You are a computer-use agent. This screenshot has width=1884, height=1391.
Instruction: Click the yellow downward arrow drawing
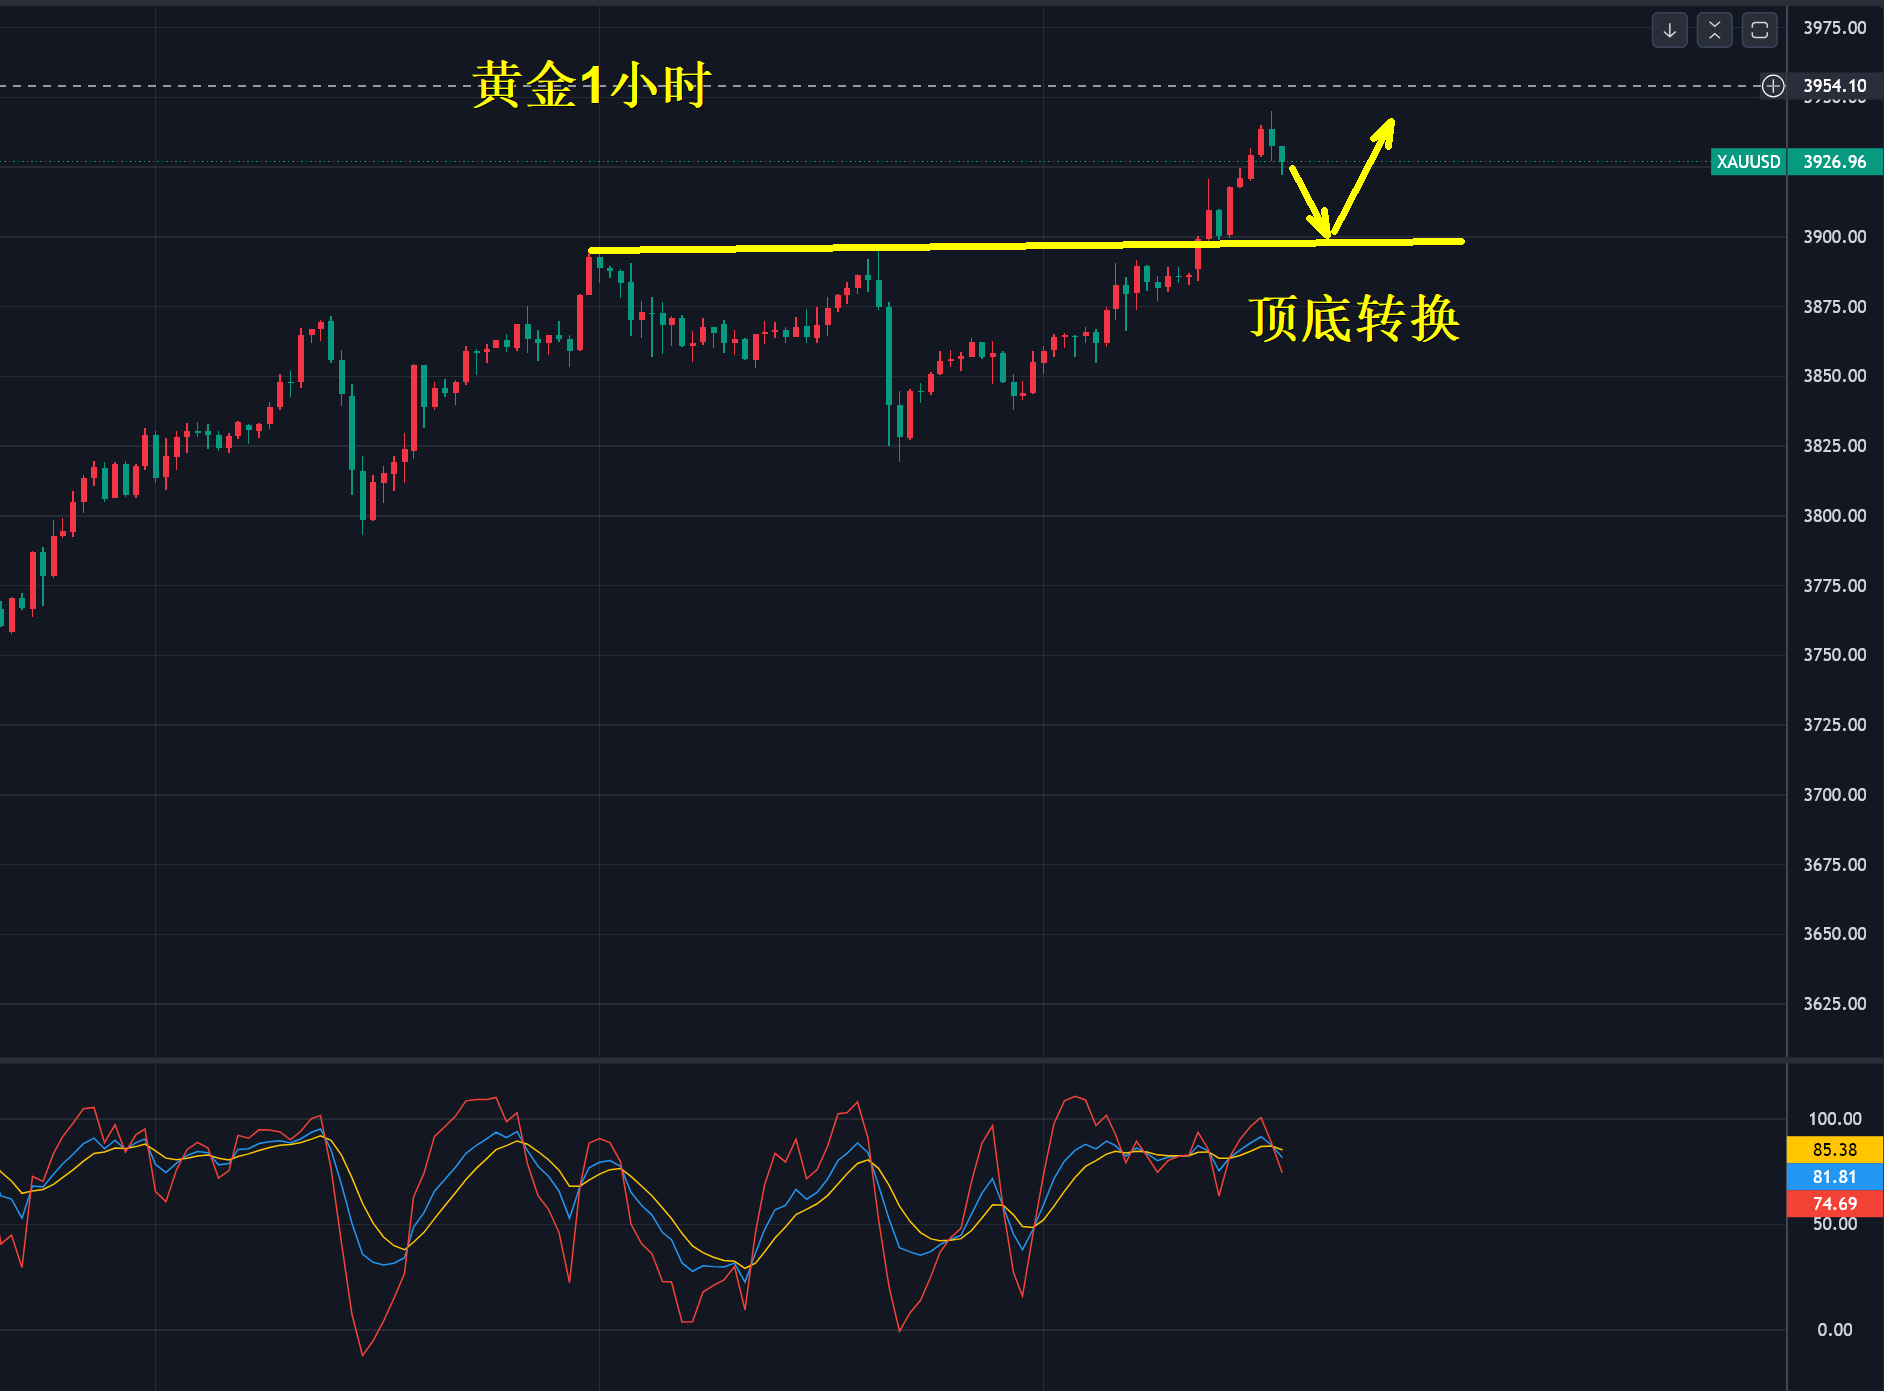pos(1311,201)
